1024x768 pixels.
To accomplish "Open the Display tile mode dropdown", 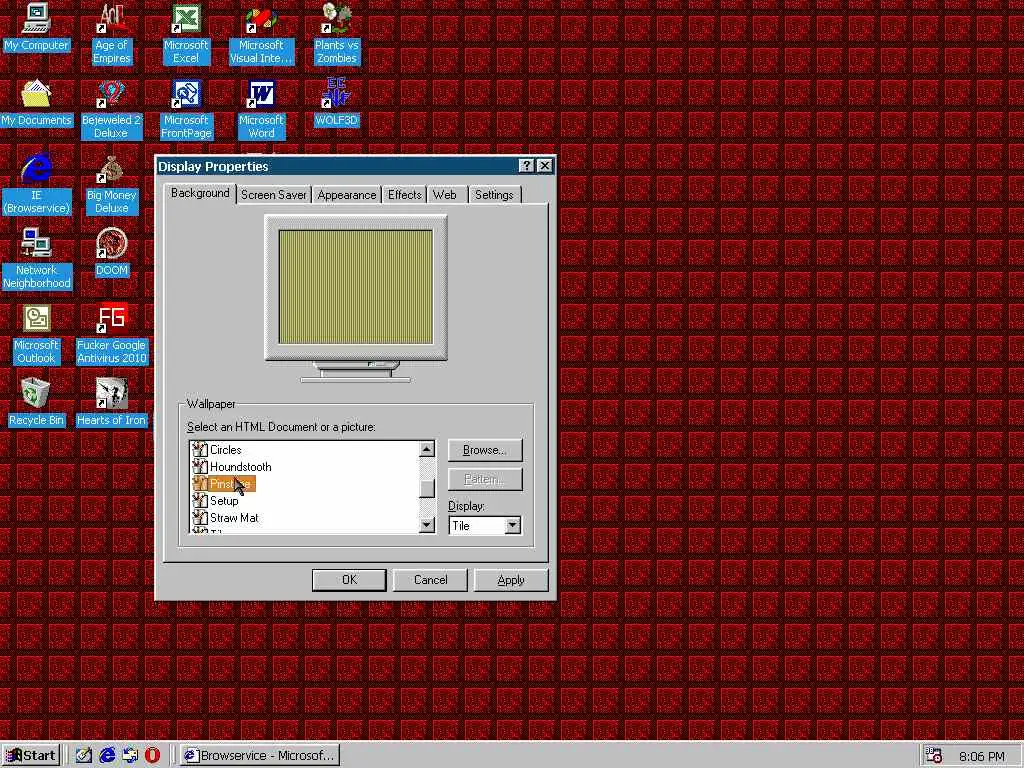I will coord(513,525).
